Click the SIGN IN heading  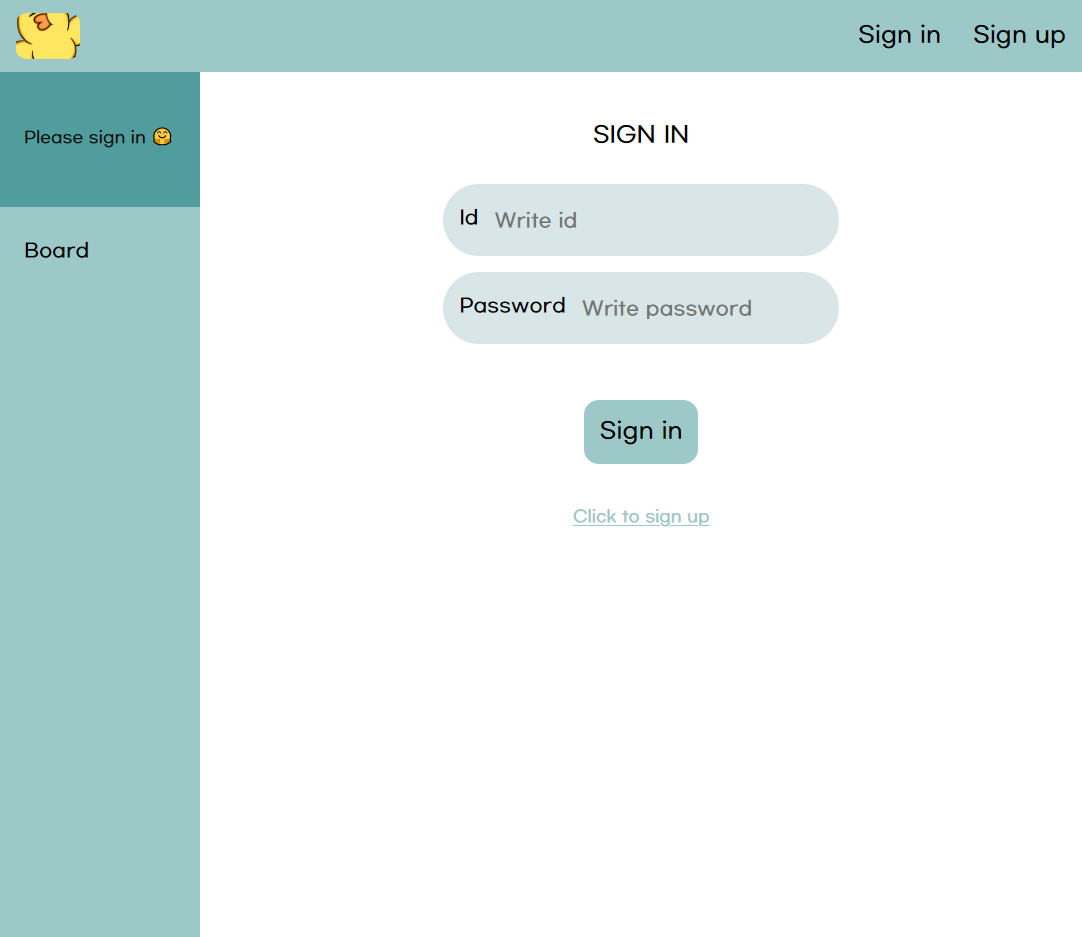click(x=640, y=134)
